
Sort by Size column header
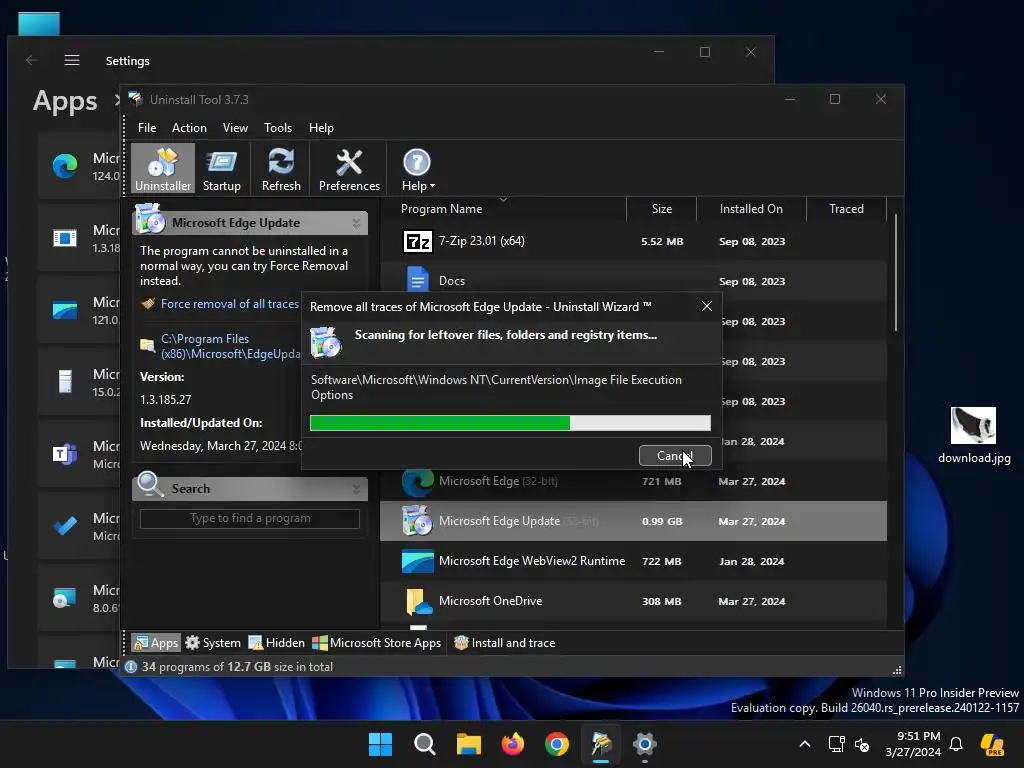point(662,209)
